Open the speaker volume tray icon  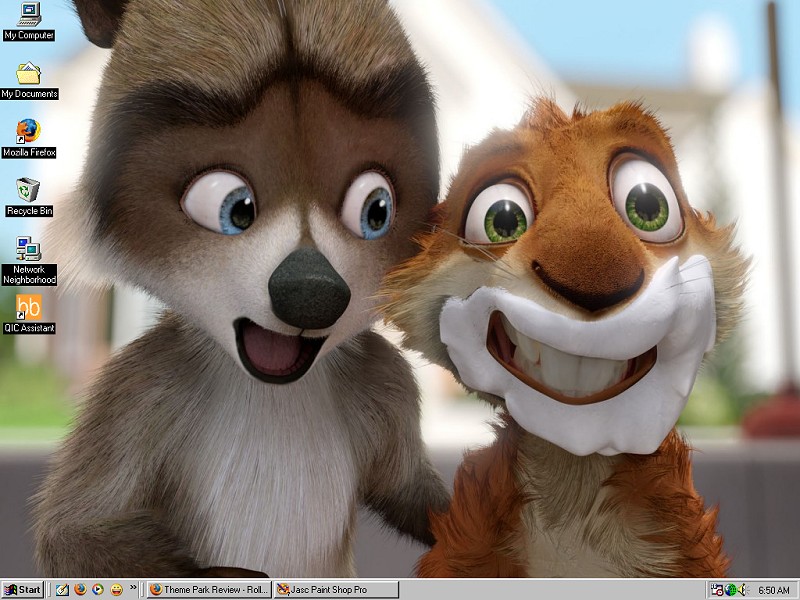pos(742,590)
